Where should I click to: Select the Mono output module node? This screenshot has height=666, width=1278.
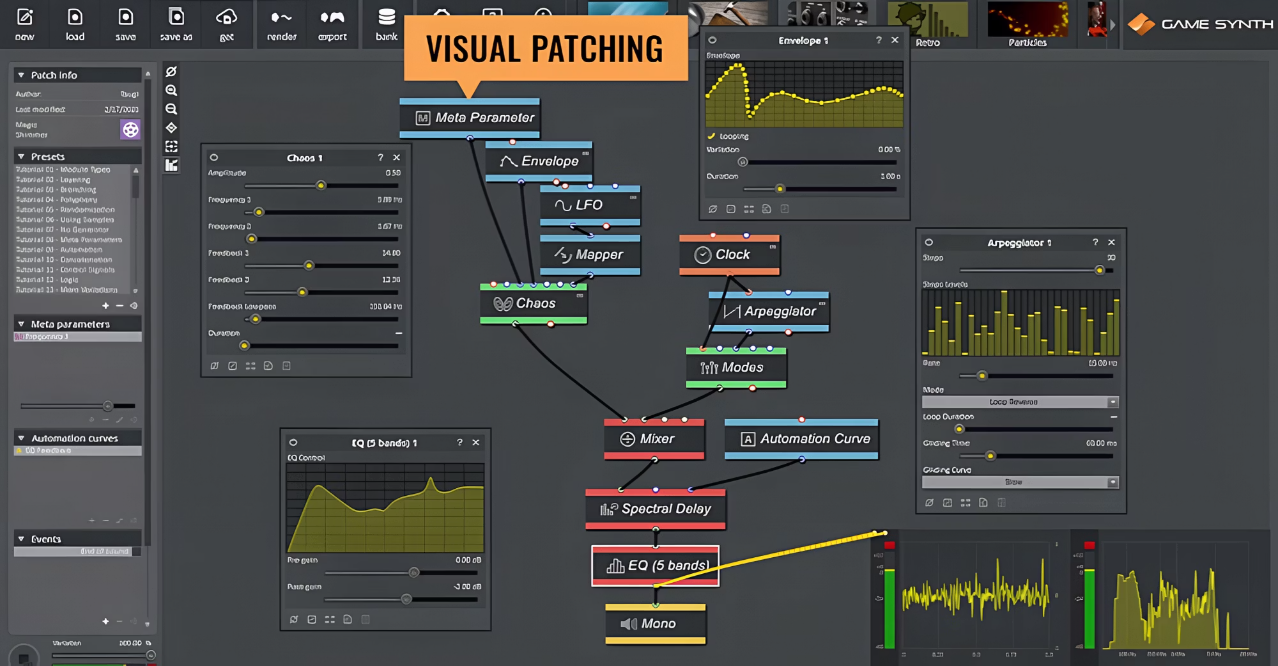tap(655, 624)
